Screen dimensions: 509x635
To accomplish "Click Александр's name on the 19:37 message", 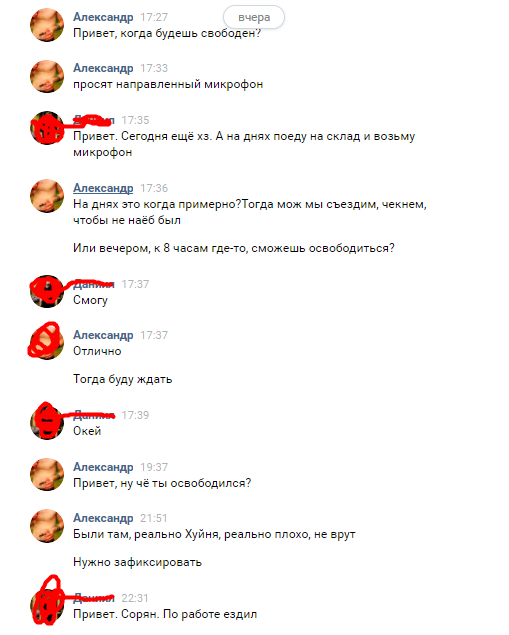I will [x=103, y=467].
